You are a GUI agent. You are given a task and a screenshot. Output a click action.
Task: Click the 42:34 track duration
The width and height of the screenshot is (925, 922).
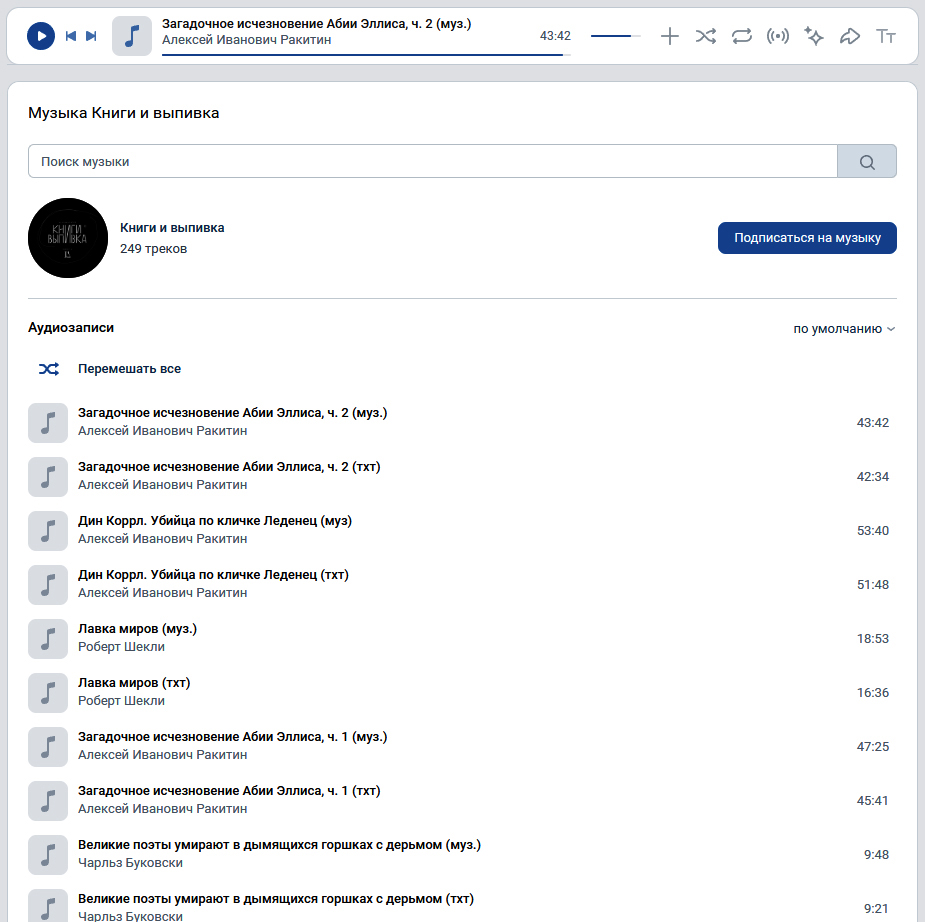[872, 477]
